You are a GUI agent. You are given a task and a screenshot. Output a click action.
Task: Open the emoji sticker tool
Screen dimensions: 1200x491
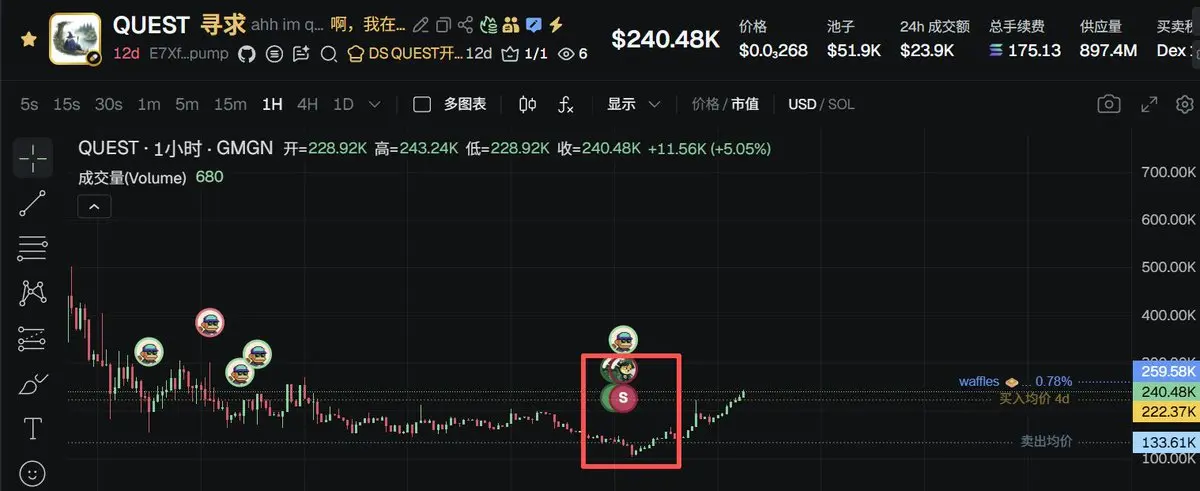(32, 473)
